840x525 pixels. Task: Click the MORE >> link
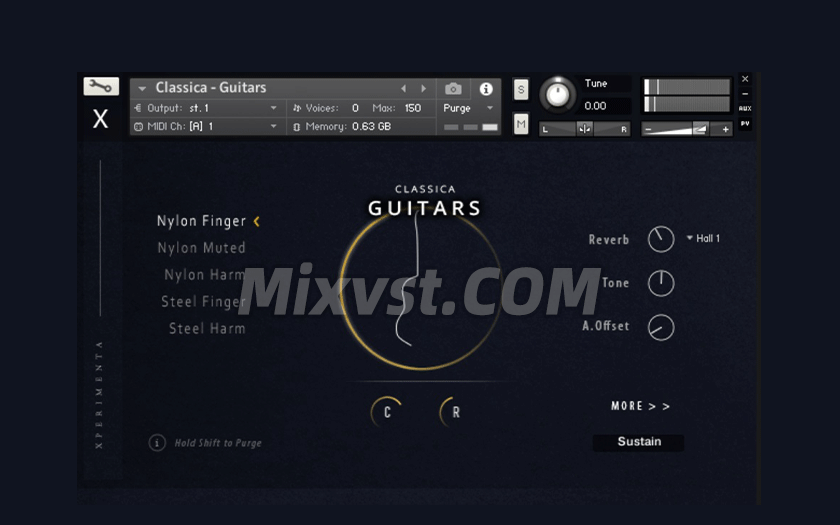(x=640, y=406)
